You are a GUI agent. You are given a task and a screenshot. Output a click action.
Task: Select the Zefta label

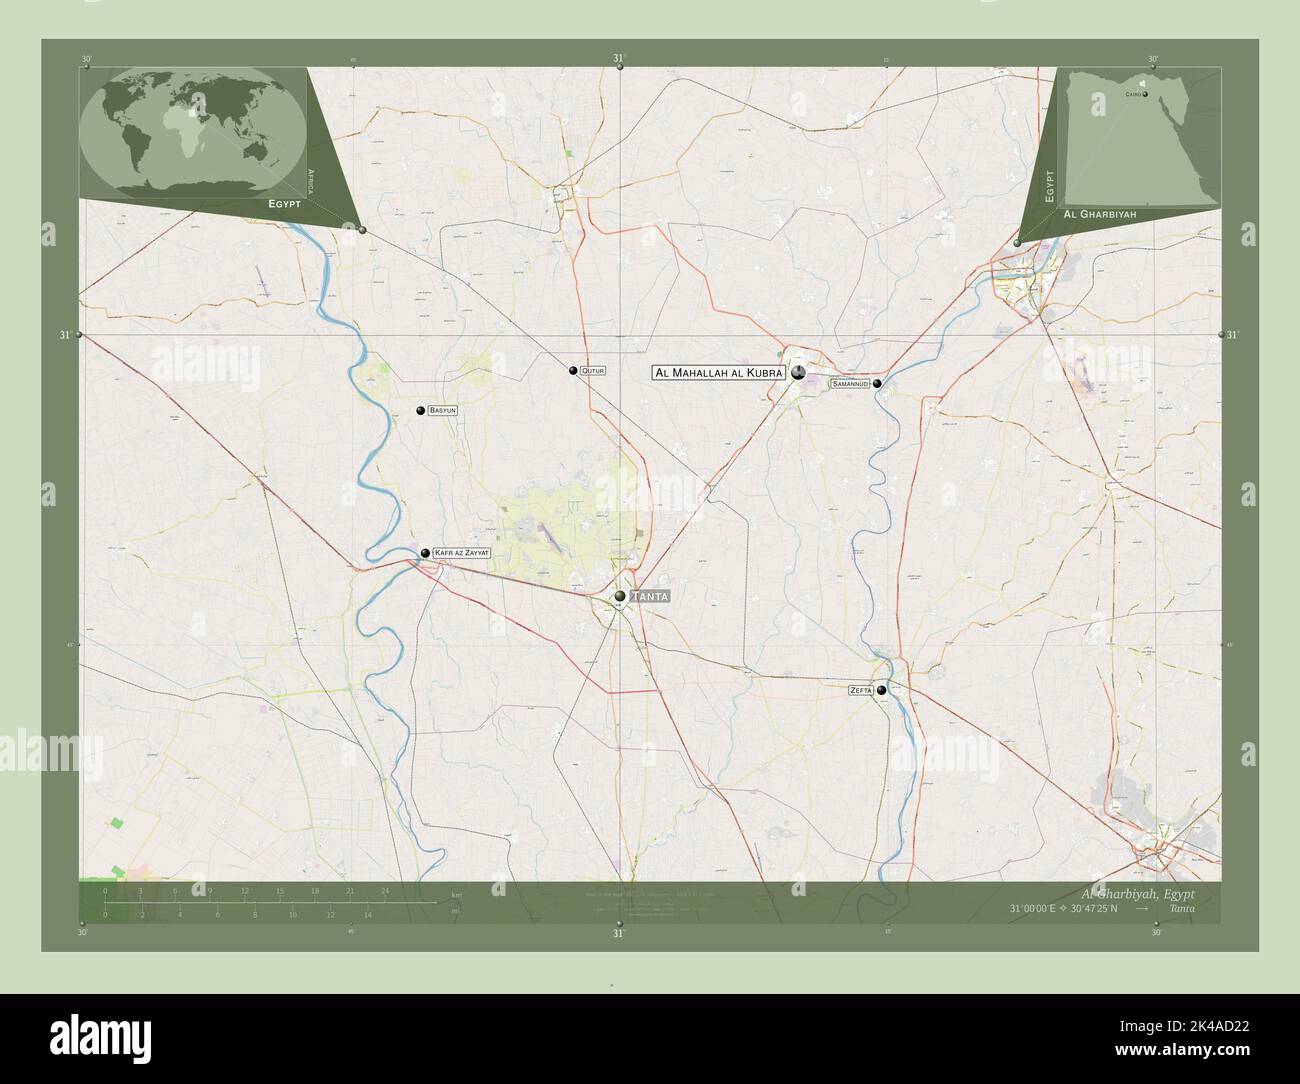click(861, 690)
